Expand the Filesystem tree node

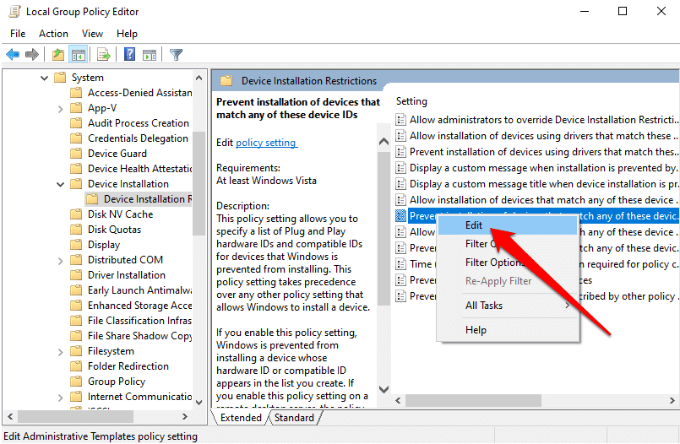coord(60,352)
